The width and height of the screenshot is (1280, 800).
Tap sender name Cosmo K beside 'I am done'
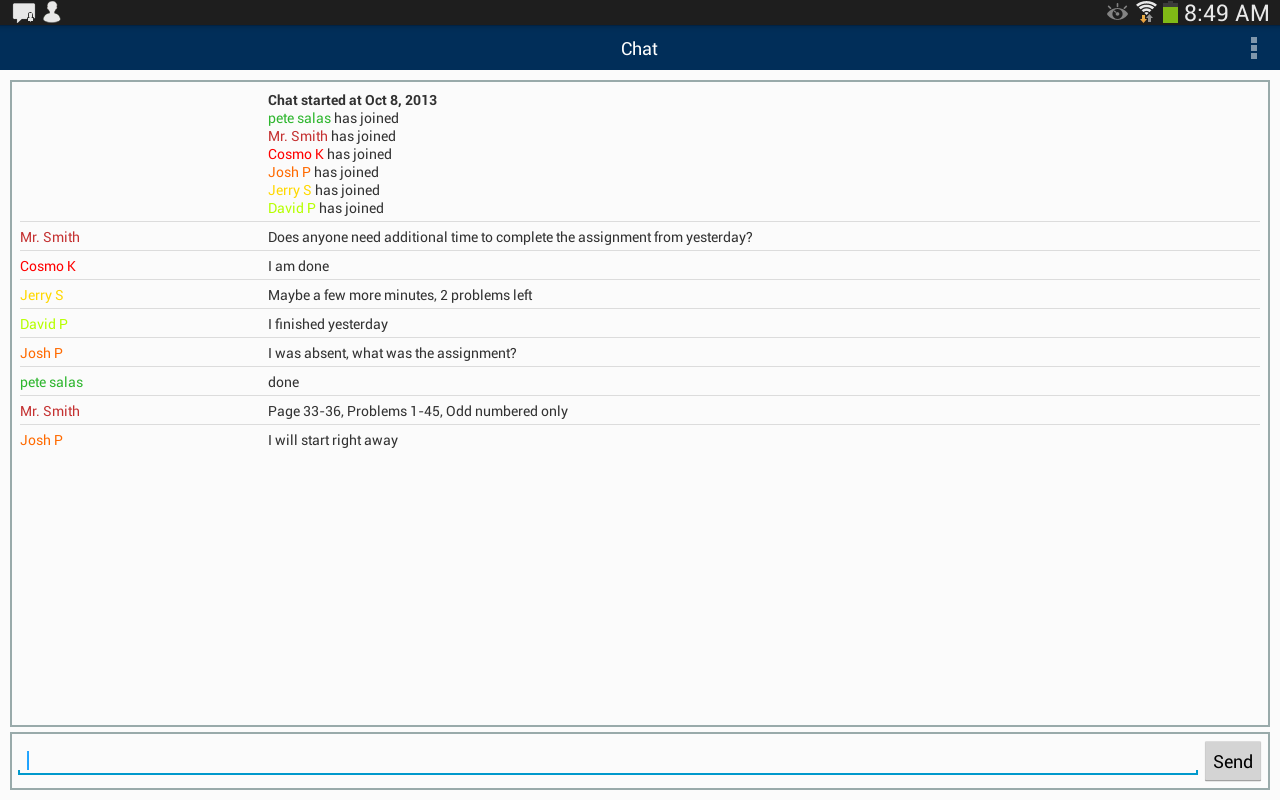tap(48, 266)
